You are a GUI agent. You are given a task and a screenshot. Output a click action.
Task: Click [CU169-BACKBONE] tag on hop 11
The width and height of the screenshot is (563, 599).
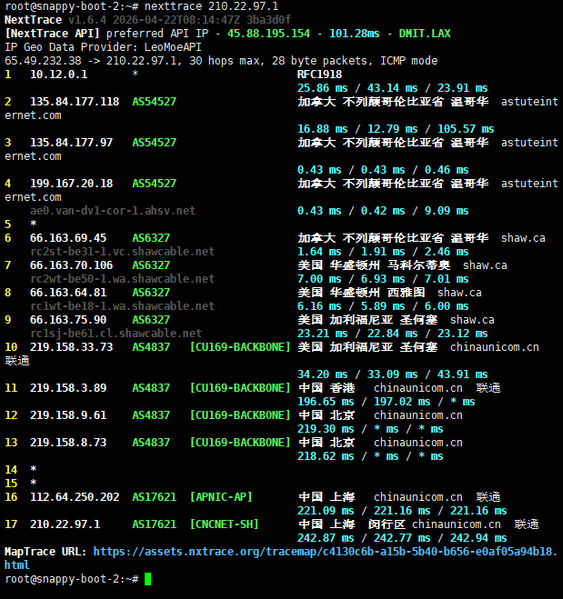click(x=240, y=388)
